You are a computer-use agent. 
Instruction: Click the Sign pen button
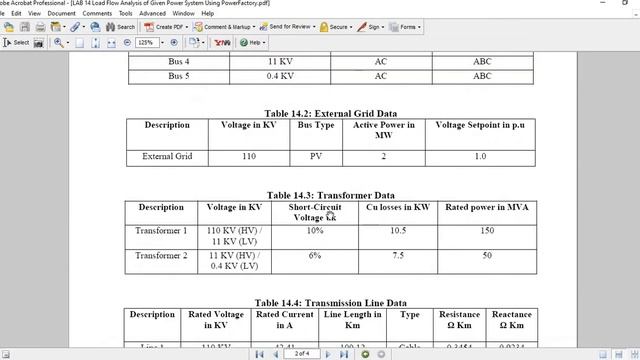[x=368, y=27]
